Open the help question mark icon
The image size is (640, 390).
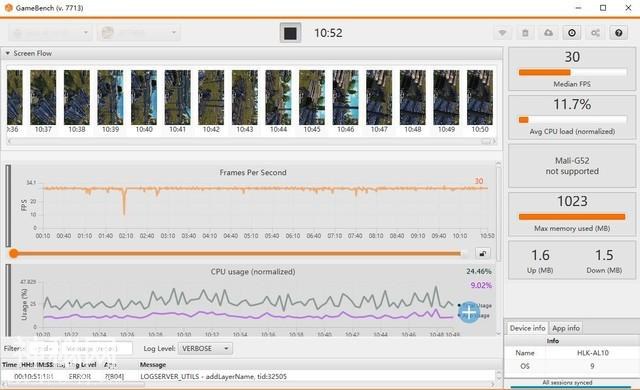619,33
